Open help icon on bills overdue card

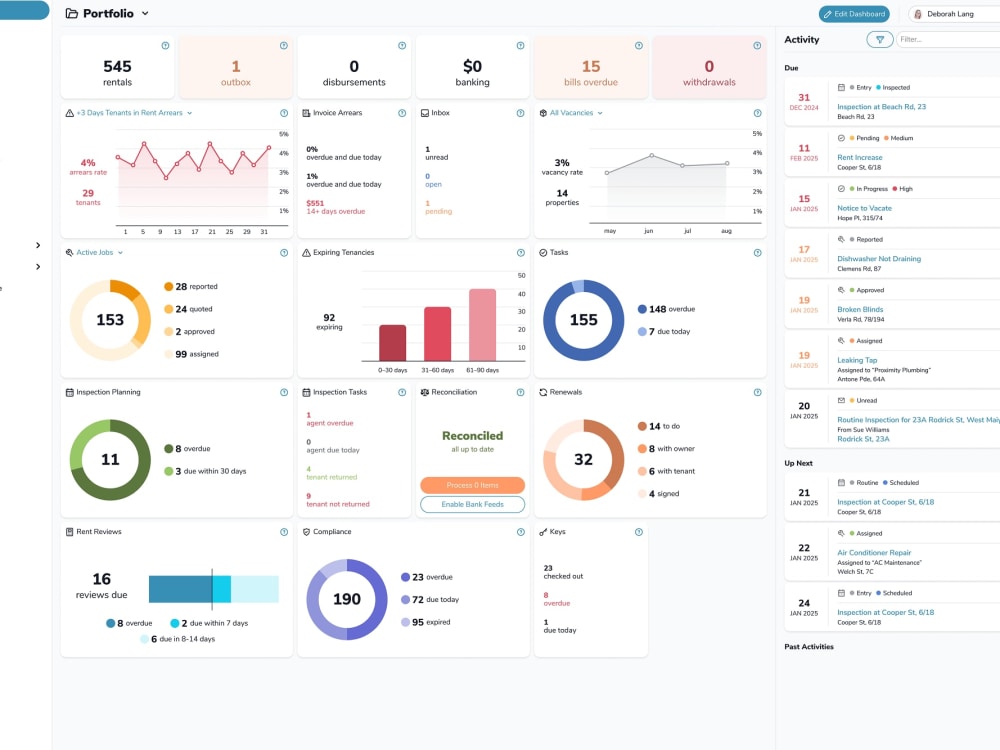click(638, 45)
